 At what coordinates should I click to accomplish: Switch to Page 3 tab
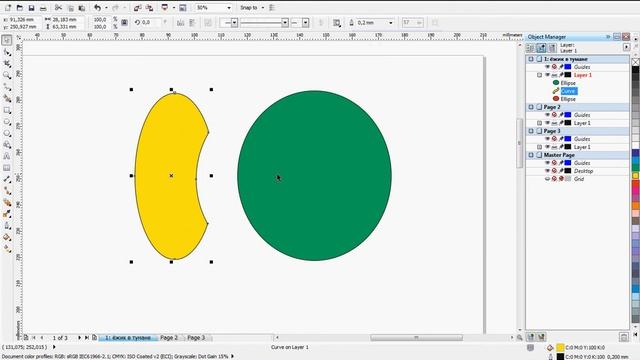tap(196, 338)
